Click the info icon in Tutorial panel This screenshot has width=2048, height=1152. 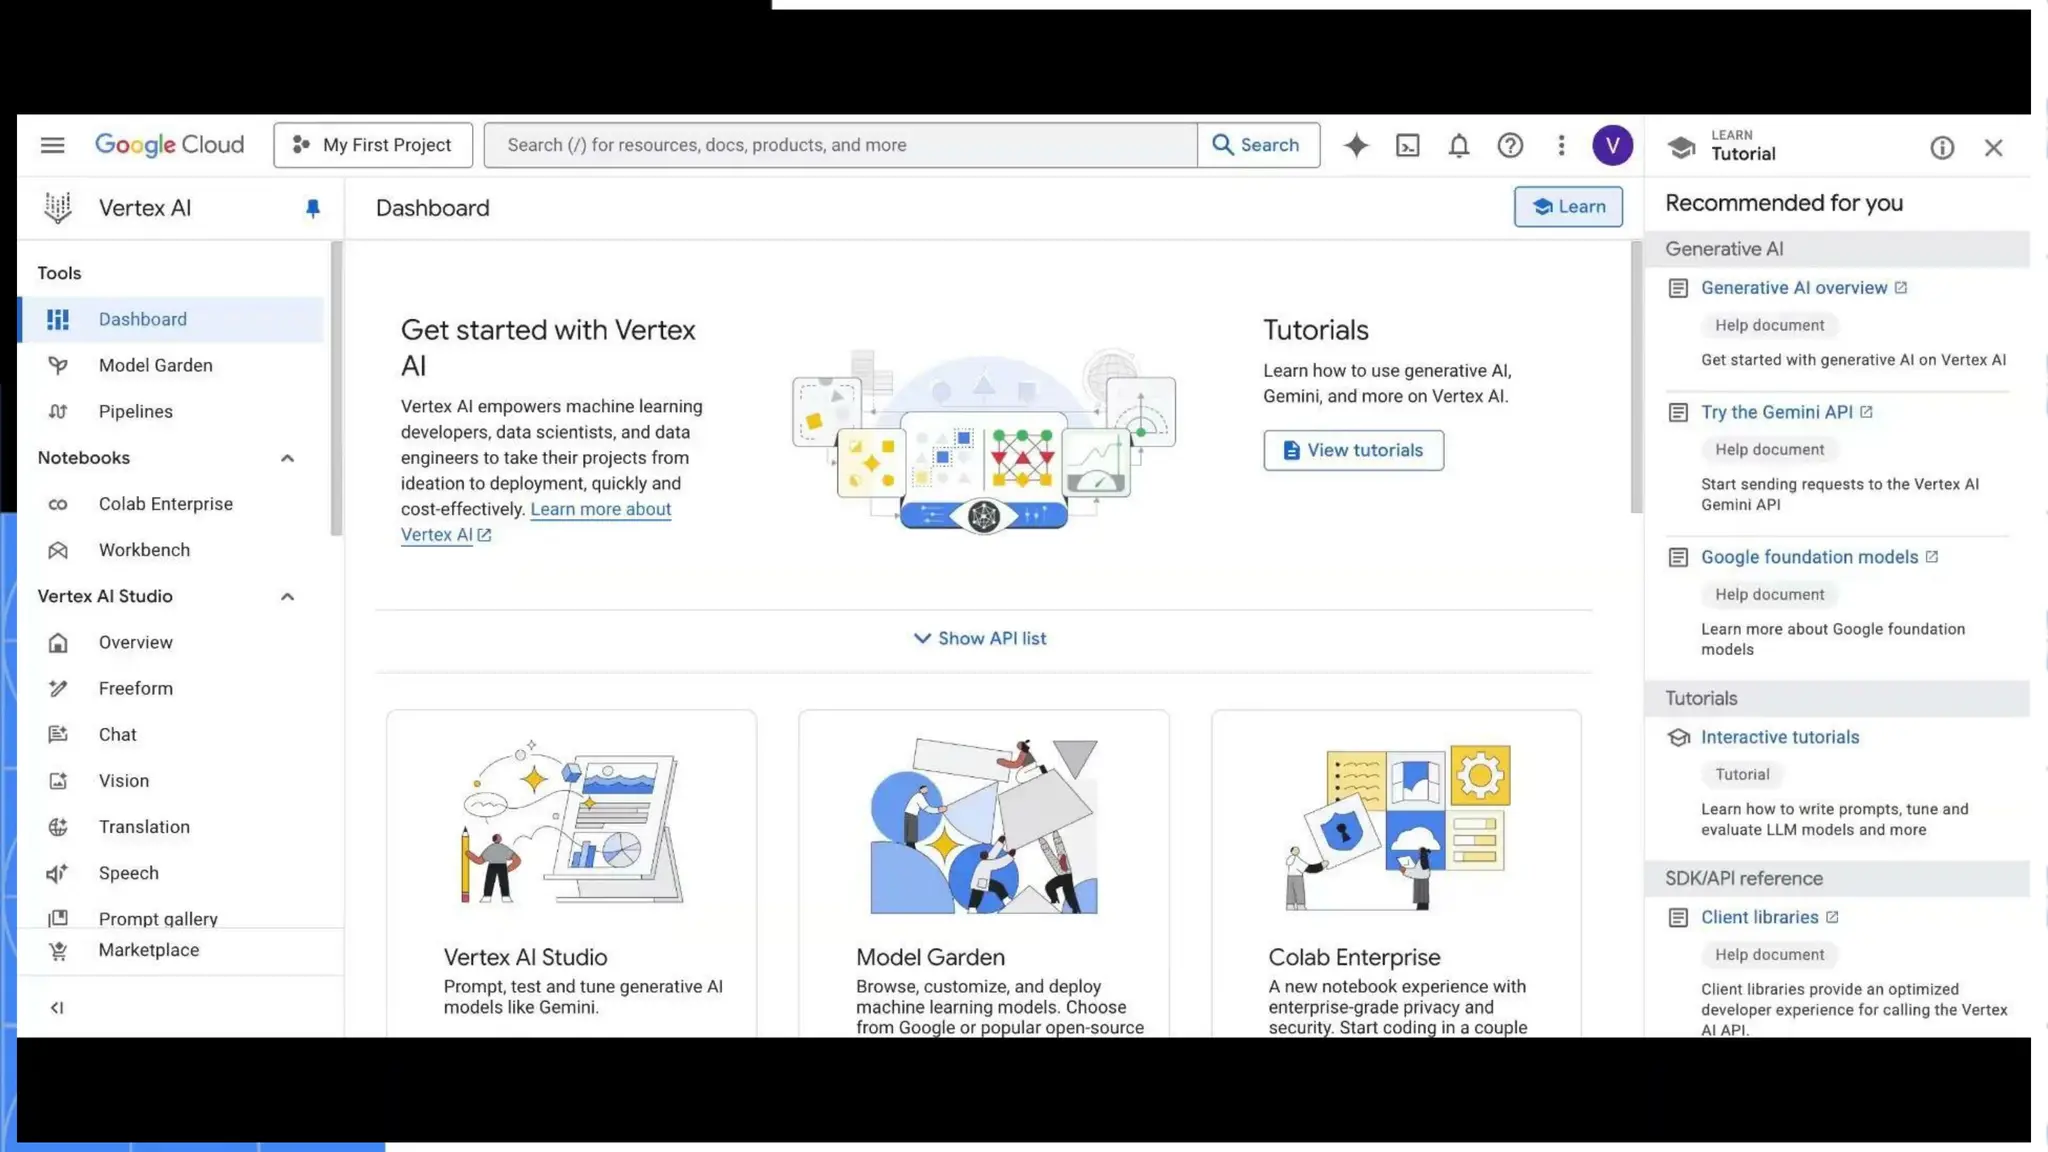(x=1942, y=148)
